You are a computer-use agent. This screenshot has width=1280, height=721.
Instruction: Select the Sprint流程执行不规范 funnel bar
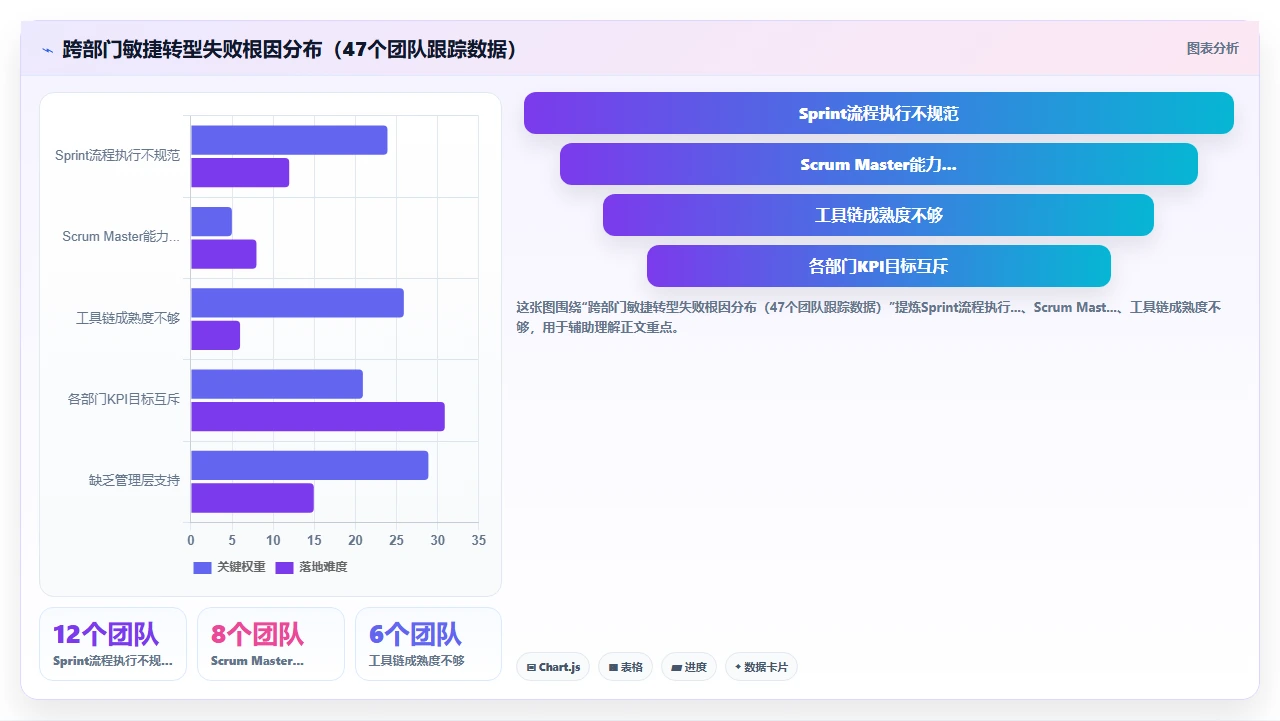click(x=878, y=113)
